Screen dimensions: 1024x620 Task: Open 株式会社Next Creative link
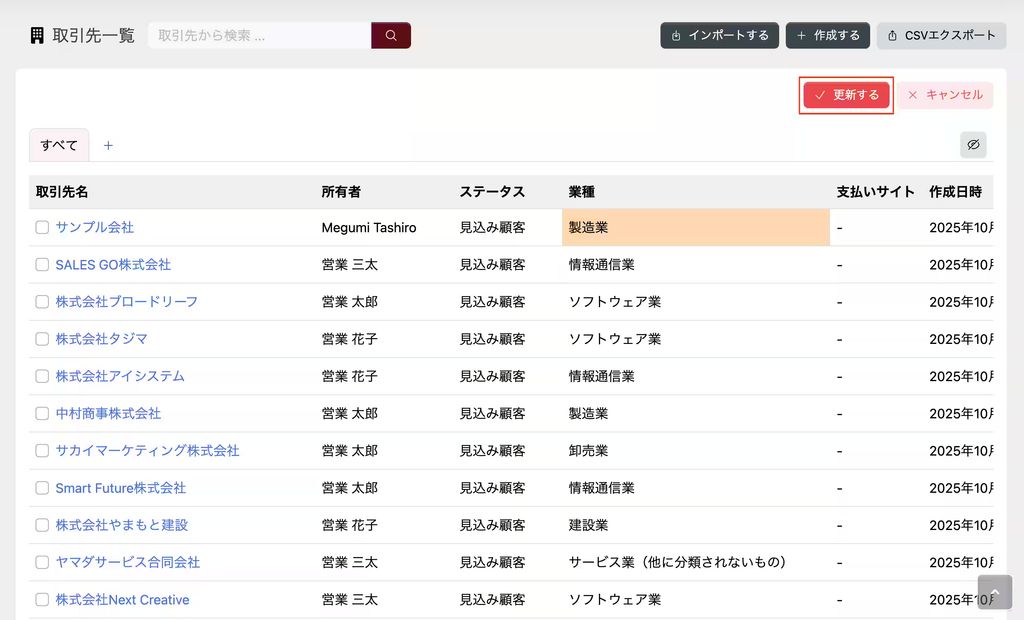pyautogui.click(x=123, y=600)
